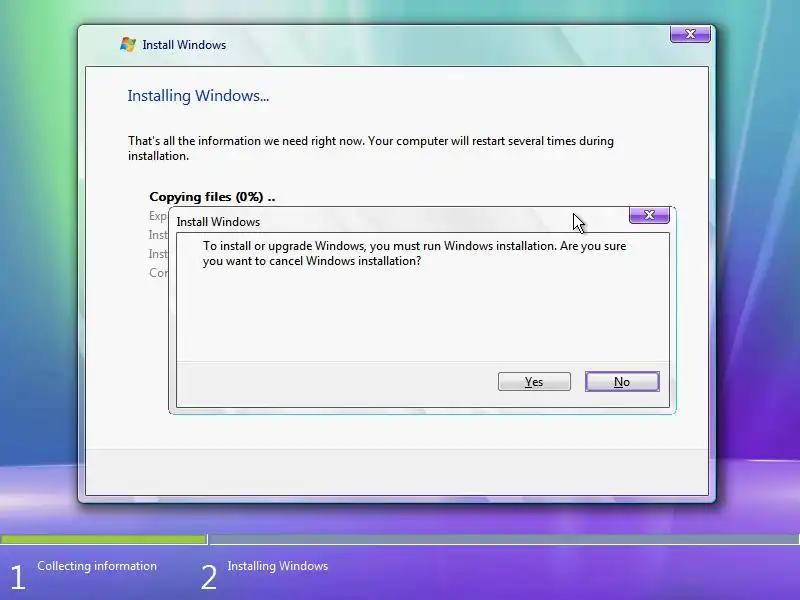This screenshot has width=800, height=600.
Task: Click the 'Installing Windows' step 2 label
Action: point(278,566)
